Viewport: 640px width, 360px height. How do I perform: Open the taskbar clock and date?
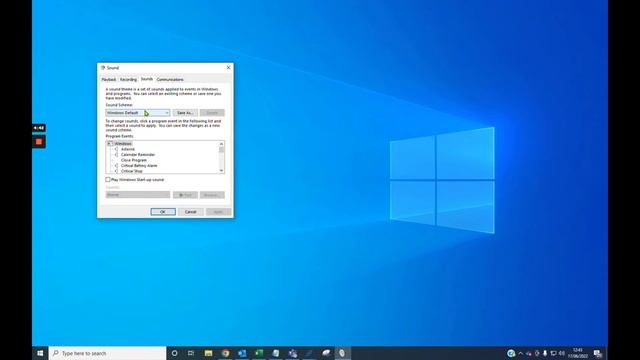pyautogui.click(x=578, y=353)
